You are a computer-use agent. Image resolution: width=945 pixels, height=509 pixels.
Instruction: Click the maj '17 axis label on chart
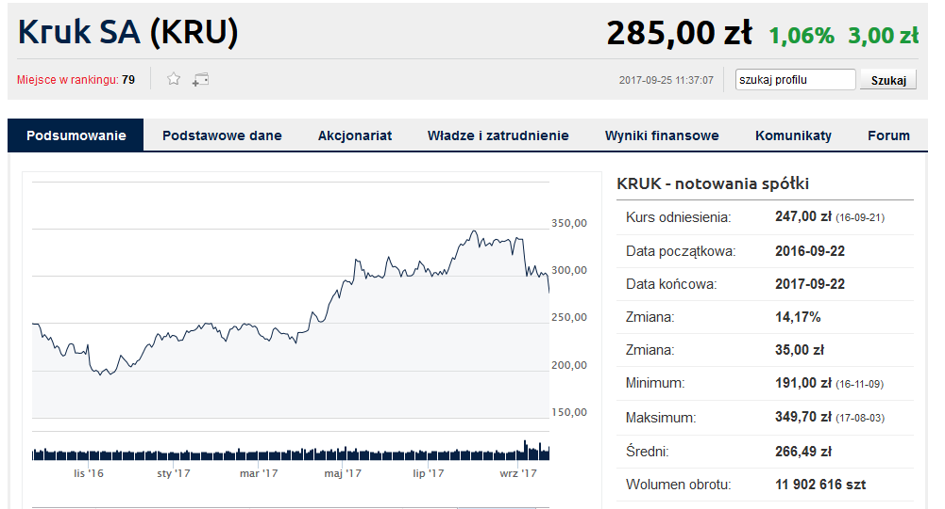click(343, 473)
